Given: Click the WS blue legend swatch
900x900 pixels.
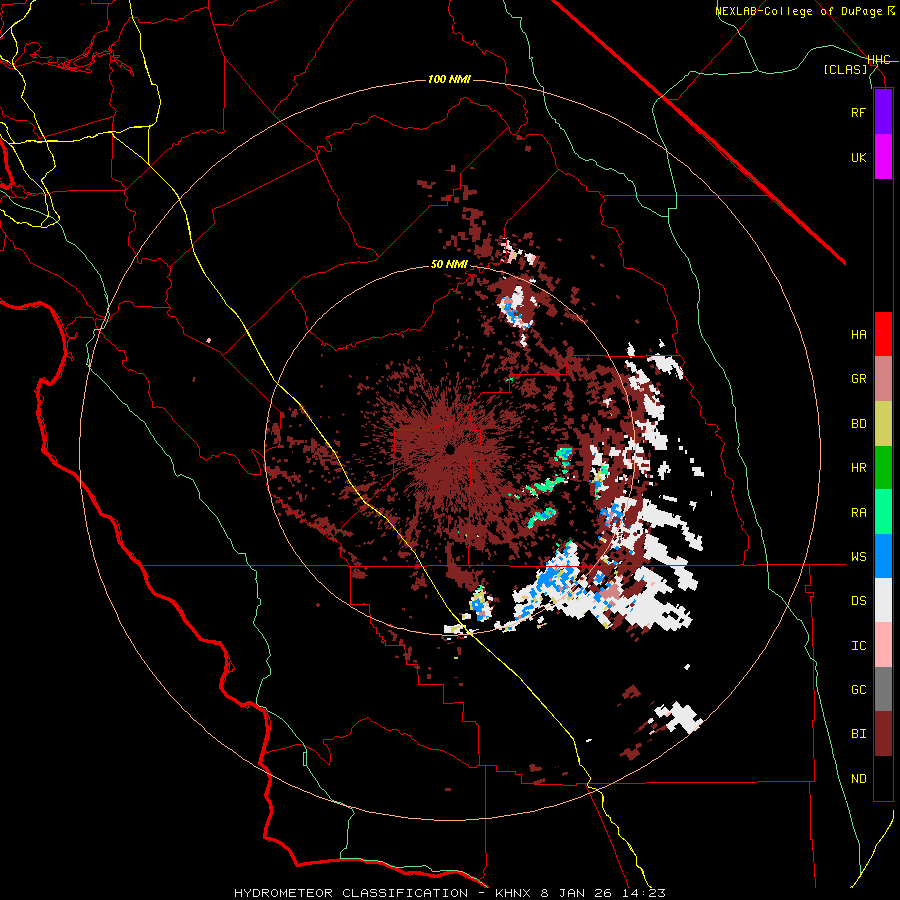Looking at the screenshot, I should [x=883, y=556].
